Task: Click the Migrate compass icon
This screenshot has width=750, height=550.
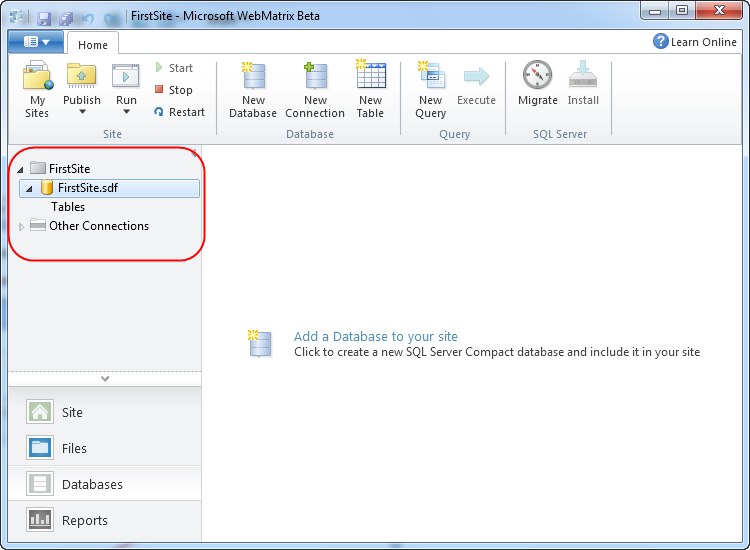Action: point(537,75)
